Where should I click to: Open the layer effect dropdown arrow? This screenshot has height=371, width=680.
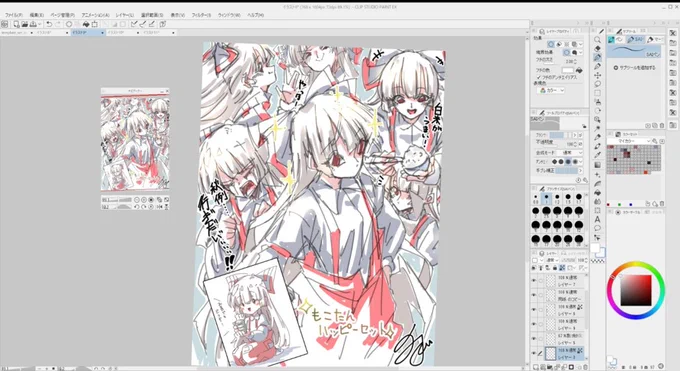coord(581,44)
